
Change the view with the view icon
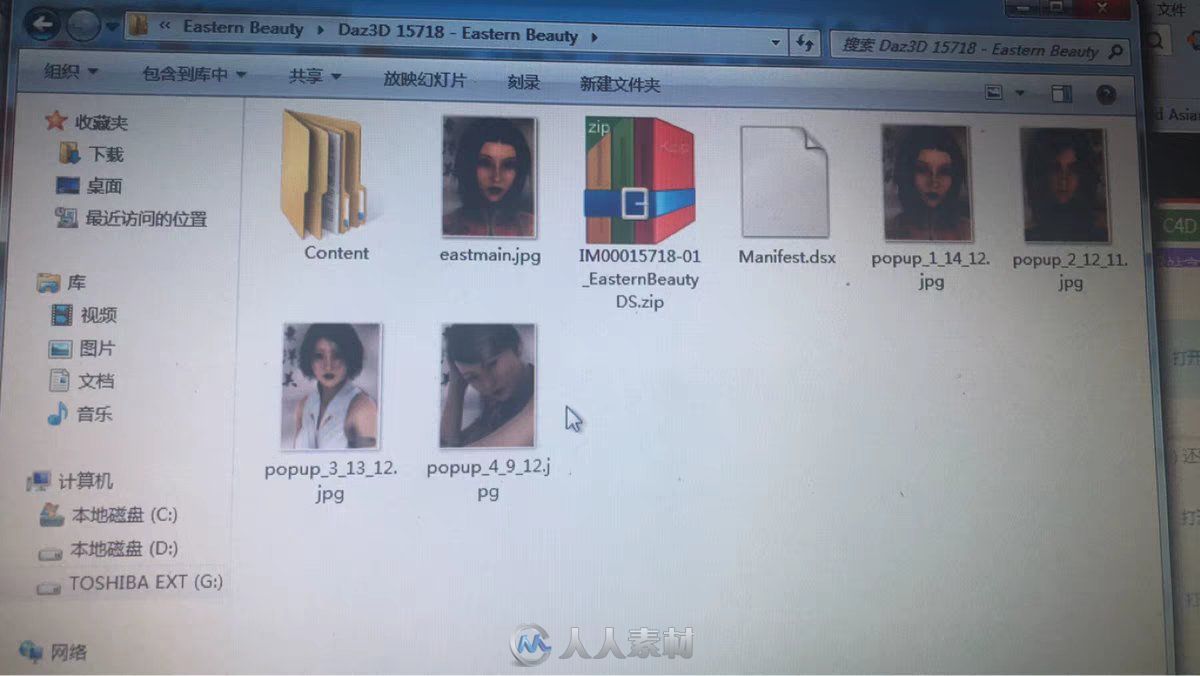point(995,92)
